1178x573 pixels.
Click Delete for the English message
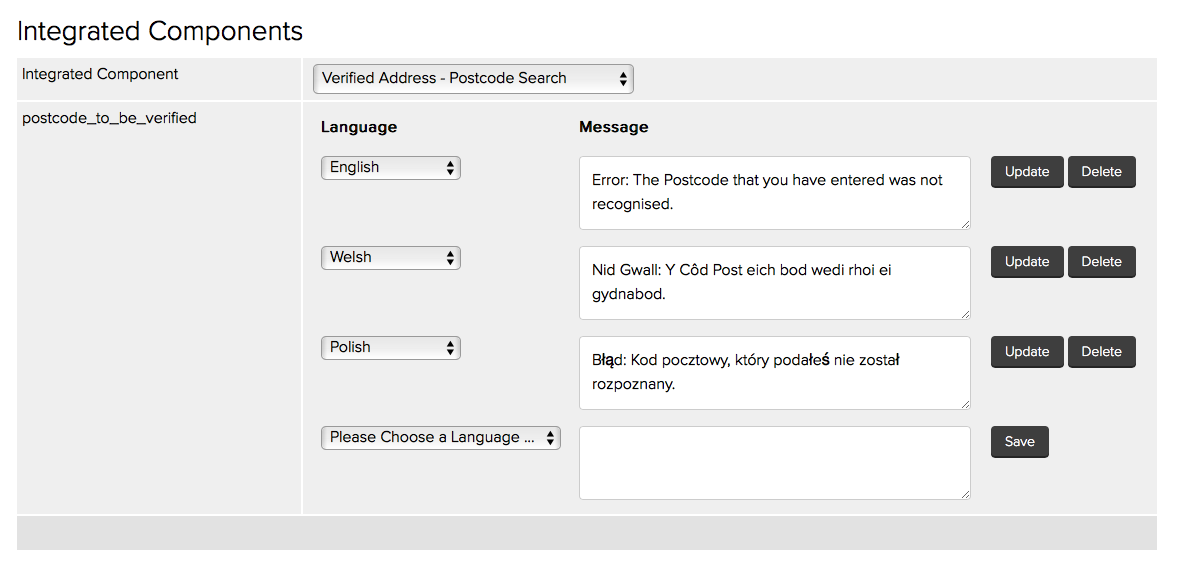click(1101, 172)
